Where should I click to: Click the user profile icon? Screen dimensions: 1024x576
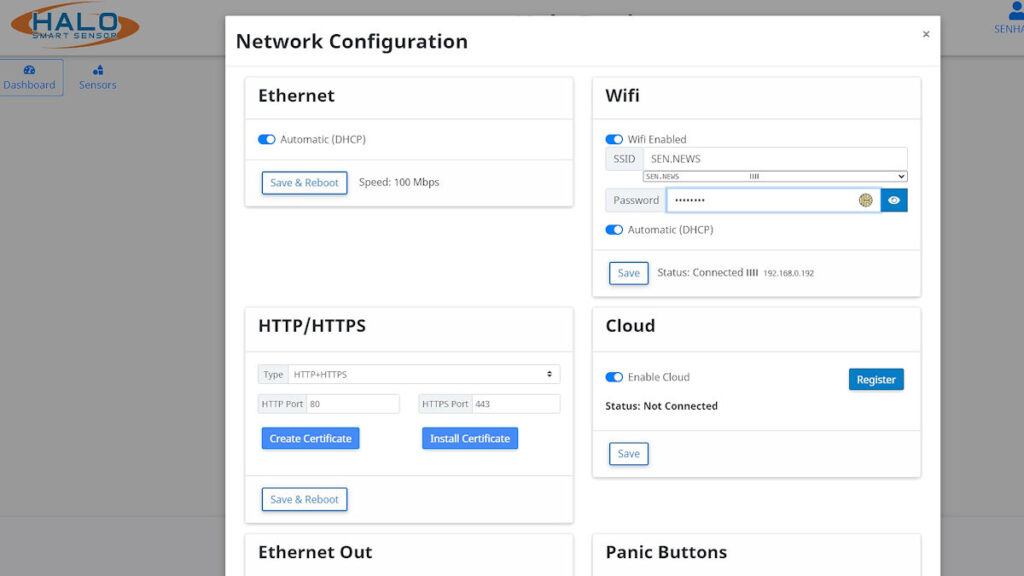coord(1013,12)
